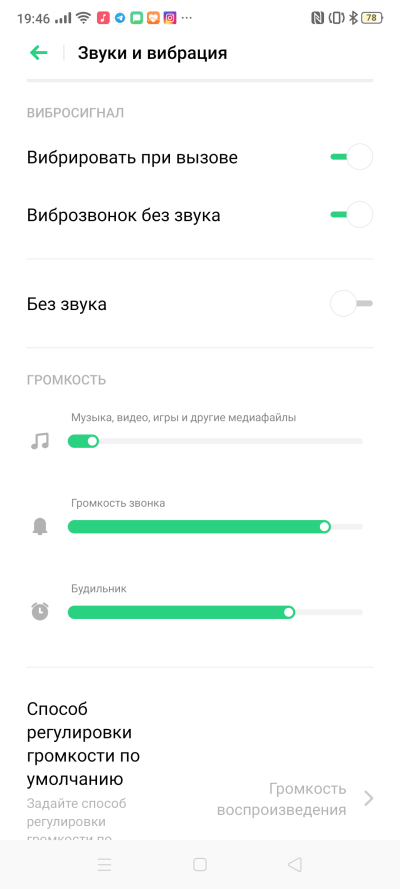400x889 pixels.
Task: Tap the battery indicator in status bar
Action: pos(372,18)
